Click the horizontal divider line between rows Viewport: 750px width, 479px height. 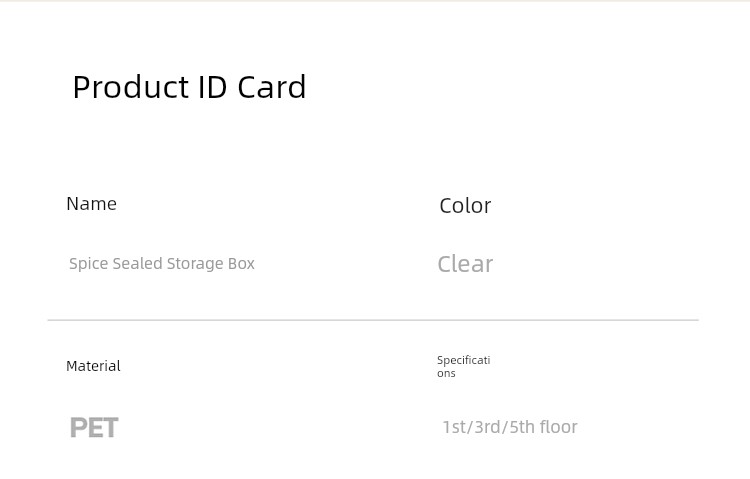373,320
